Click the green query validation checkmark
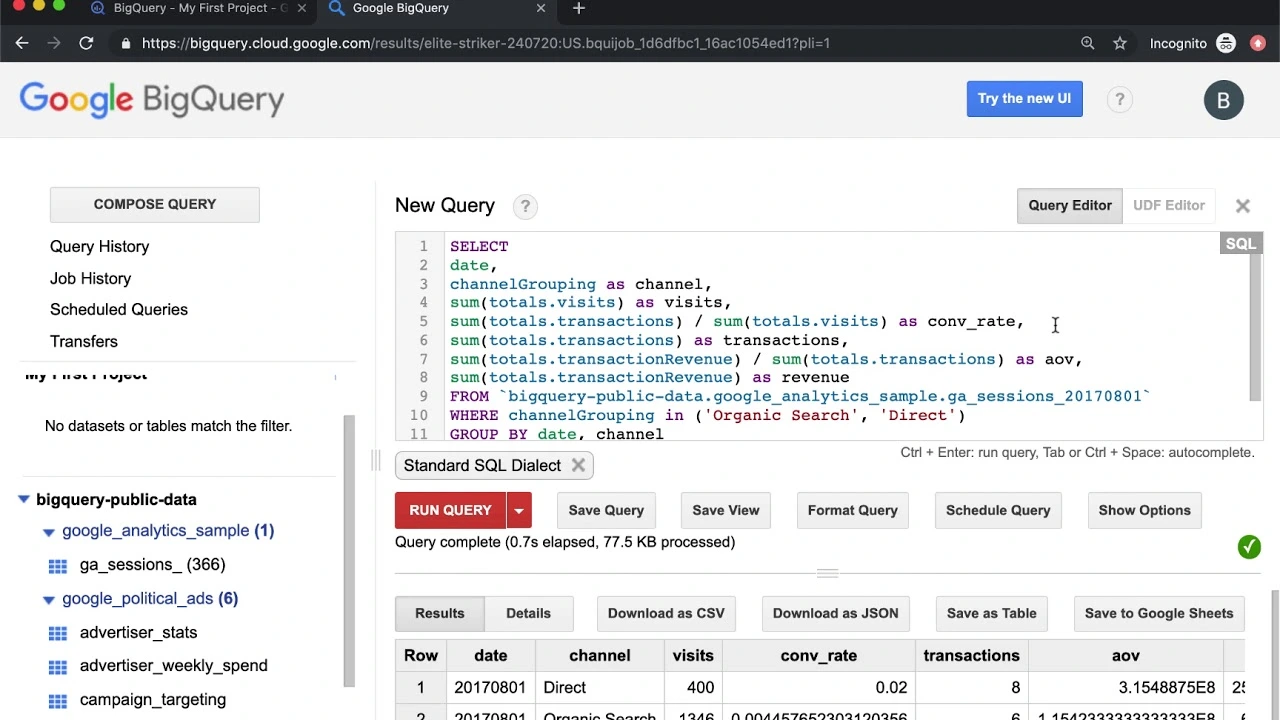Viewport: 1280px width, 720px height. [1249, 547]
